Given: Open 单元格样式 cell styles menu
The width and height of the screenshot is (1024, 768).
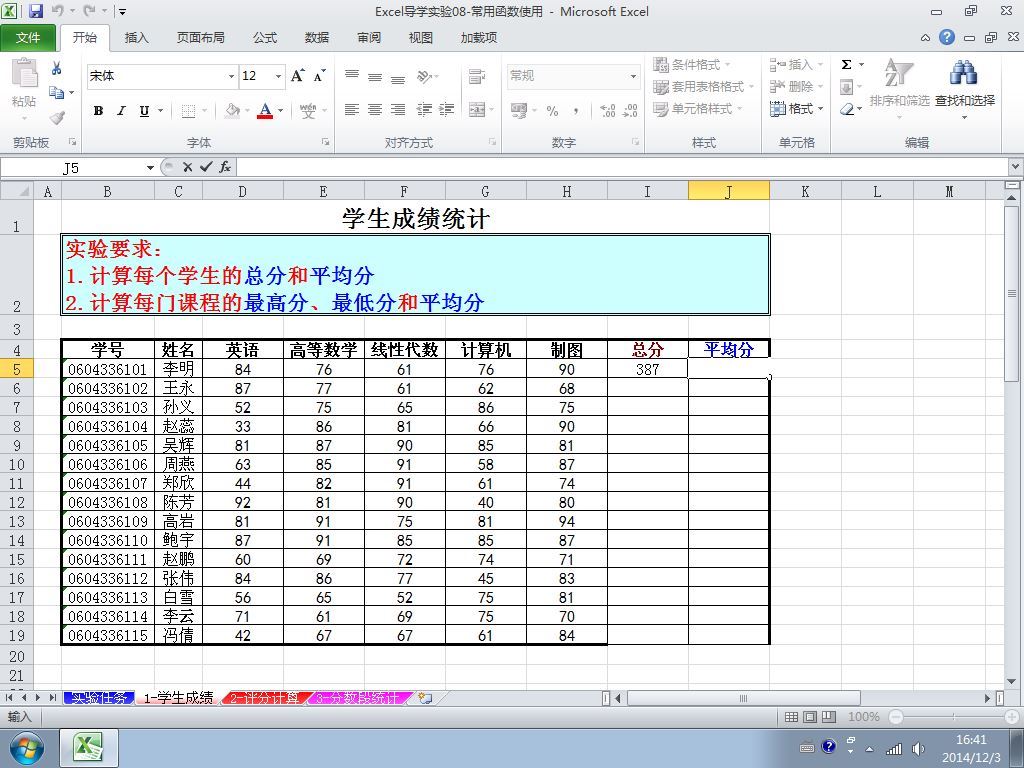Looking at the screenshot, I should (x=698, y=108).
